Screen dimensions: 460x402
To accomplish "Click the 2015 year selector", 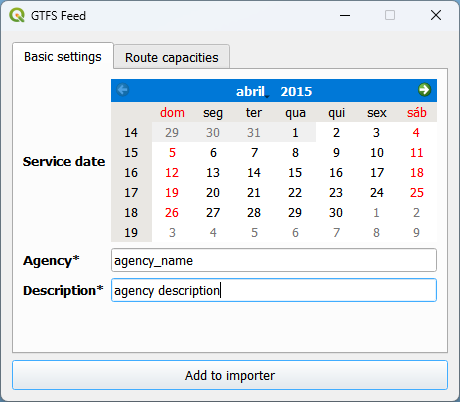I will pos(296,91).
